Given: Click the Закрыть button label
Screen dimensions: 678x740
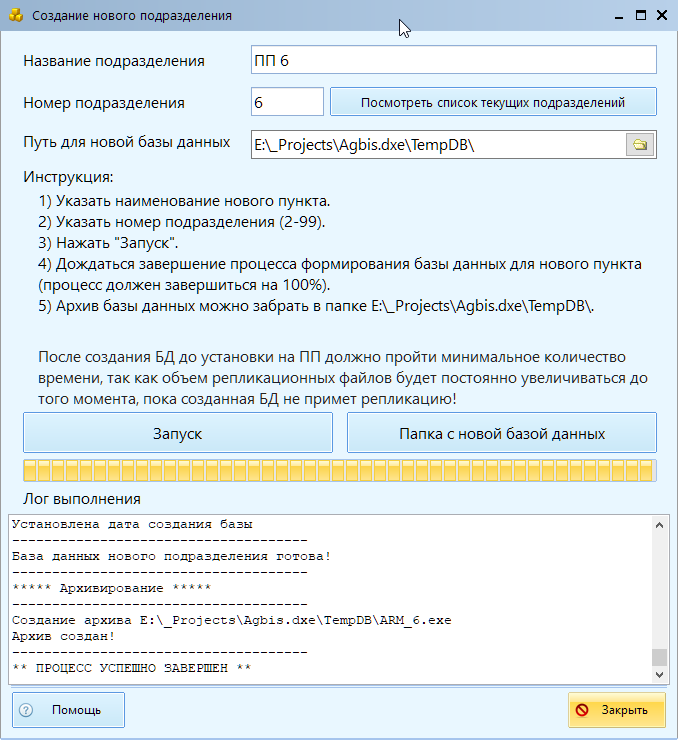Looking at the screenshot, I should point(624,710).
